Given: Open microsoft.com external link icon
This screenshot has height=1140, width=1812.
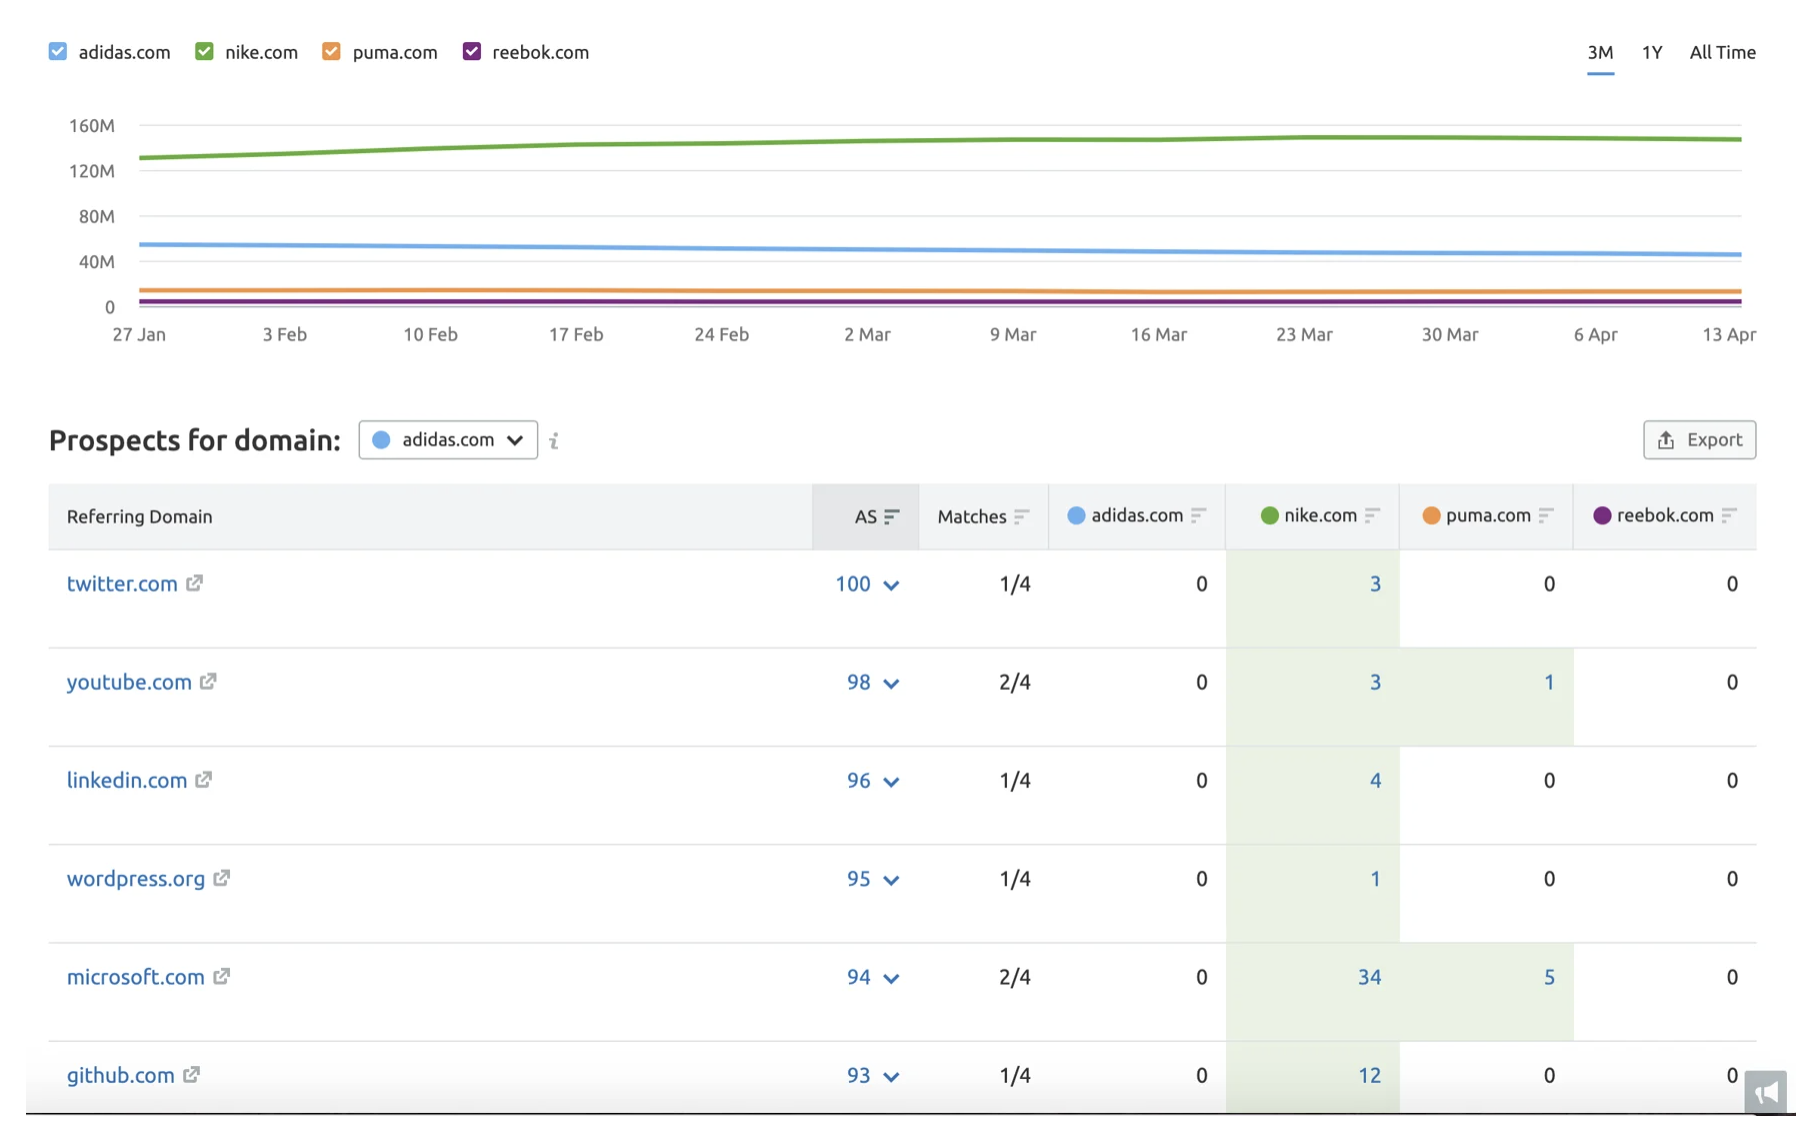Looking at the screenshot, I should pyautogui.click(x=221, y=976).
